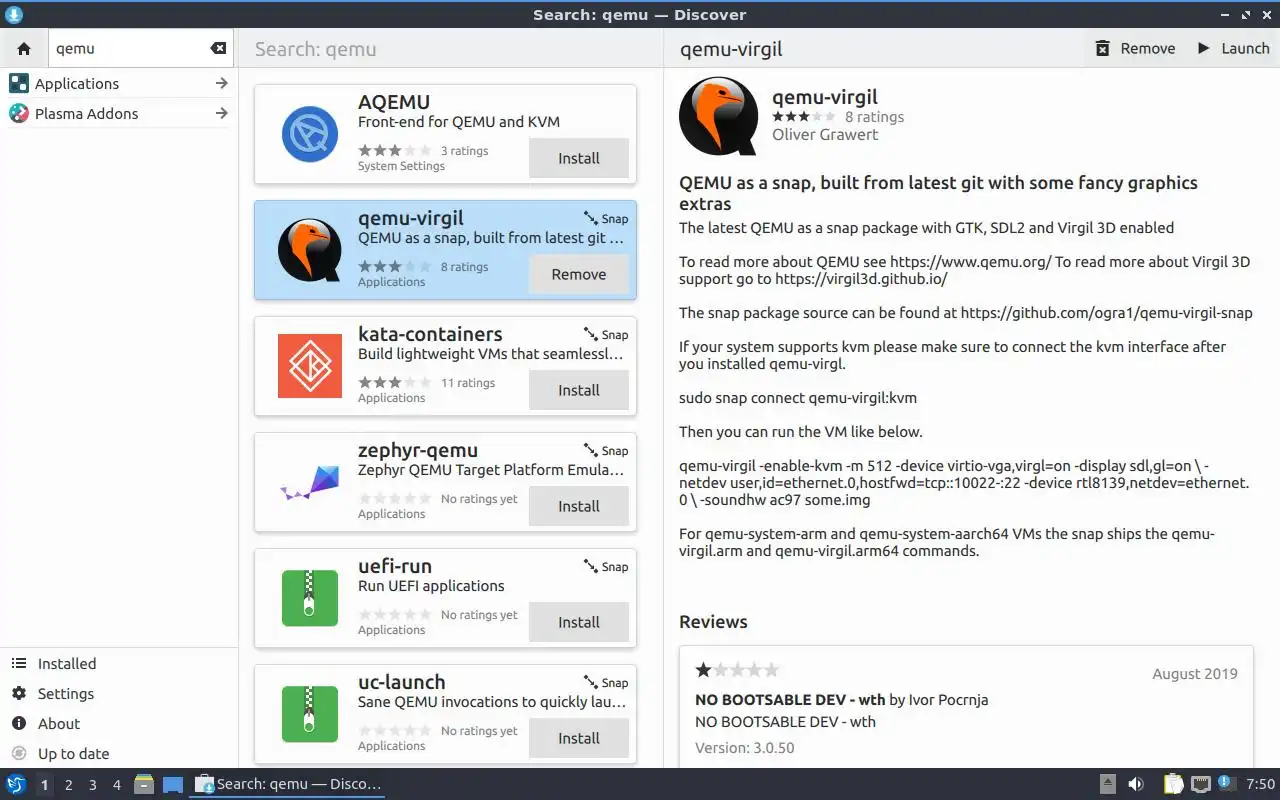This screenshot has height=800, width=1280.
Task: Open the clipboard tray icon
Action: coord(1173,784)
